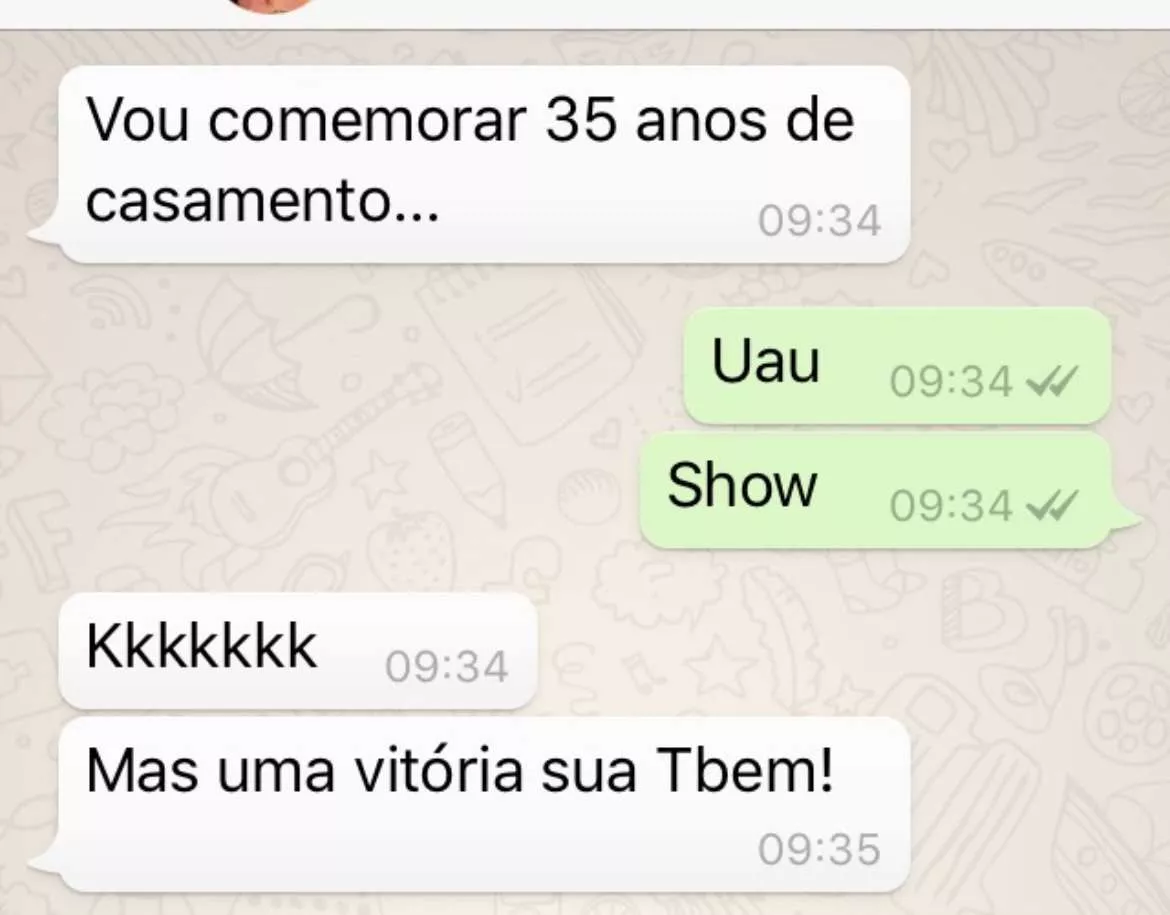Select the "Kkkkkkk" received message
Viewport: 1170px width, 915px height.
tap(298, 652)
